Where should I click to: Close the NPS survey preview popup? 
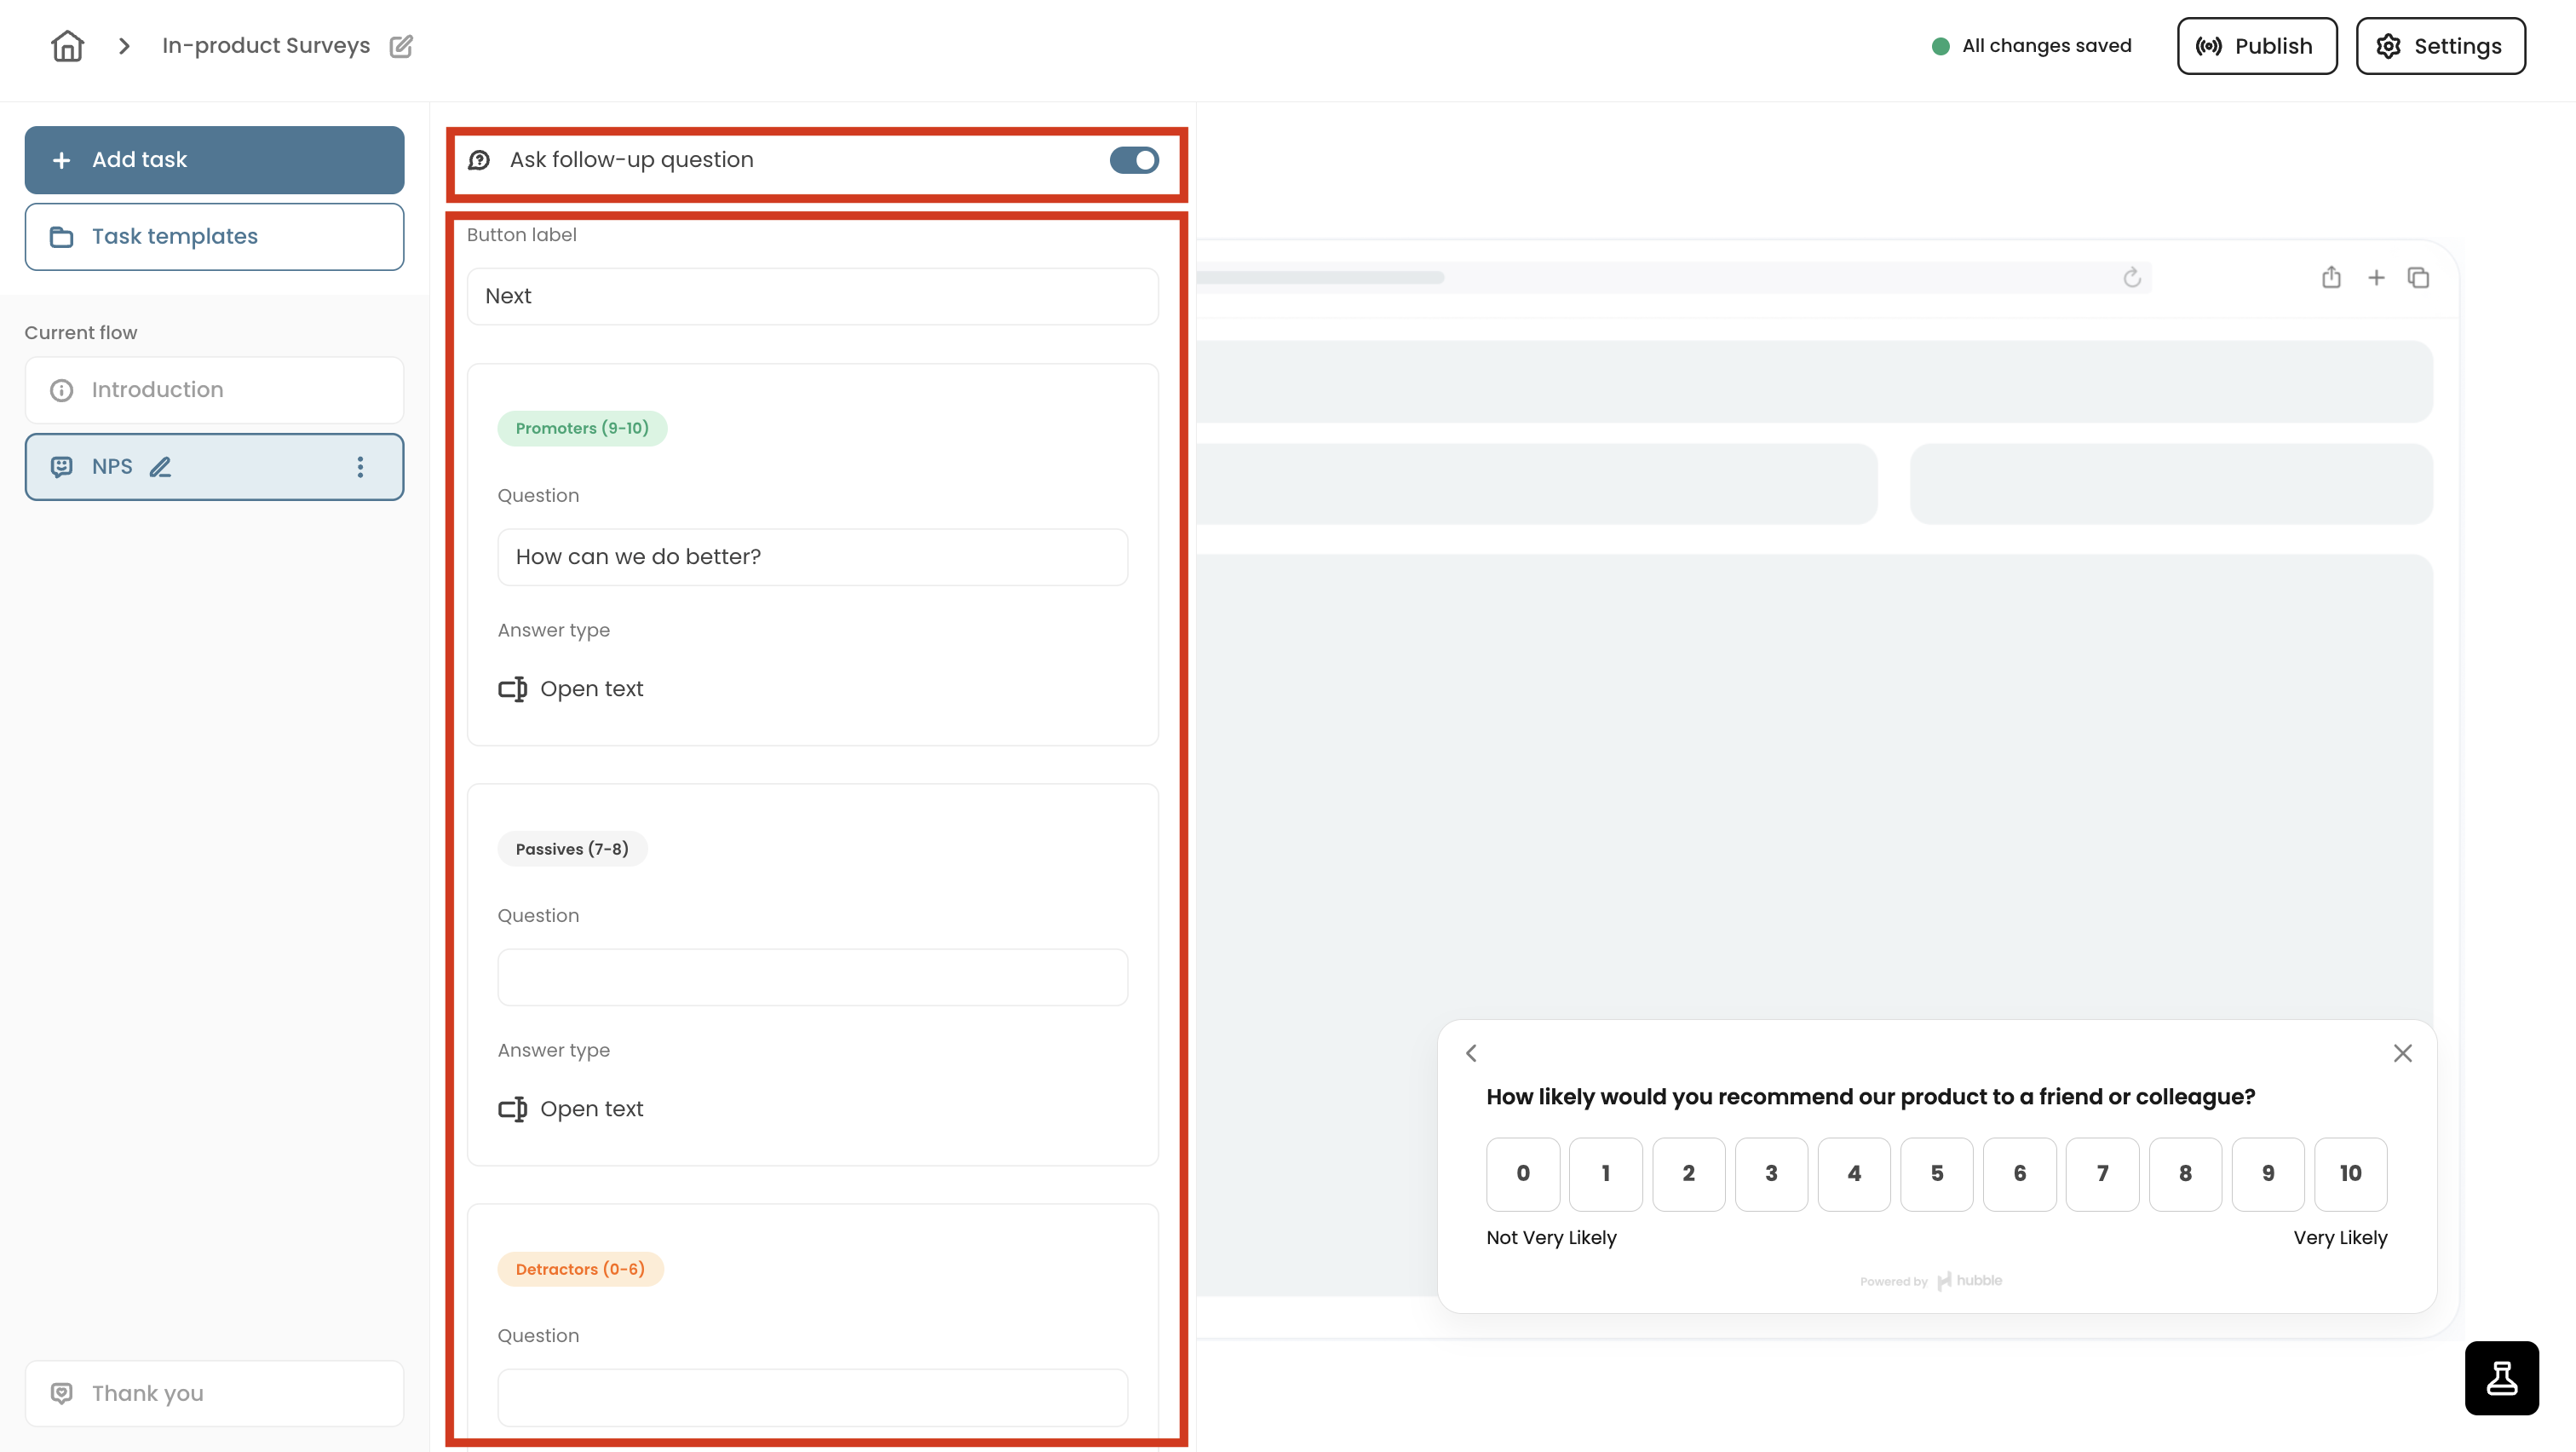[x=2402, y=1053]
